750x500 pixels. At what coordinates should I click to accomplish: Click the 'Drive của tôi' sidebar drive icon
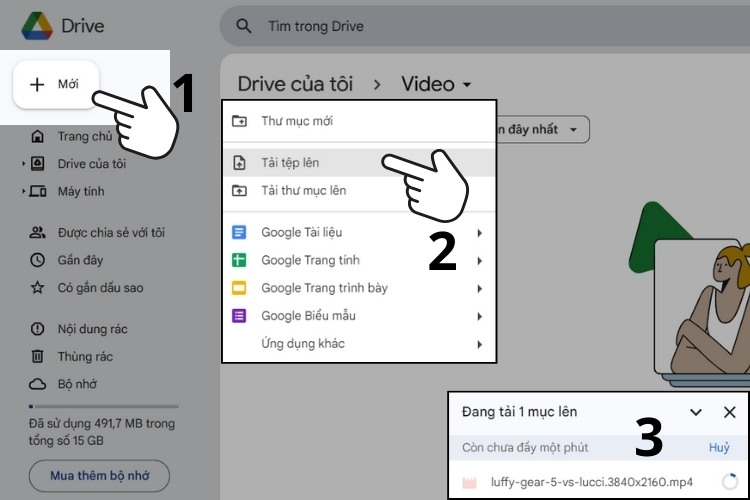(x=37, y=164)
